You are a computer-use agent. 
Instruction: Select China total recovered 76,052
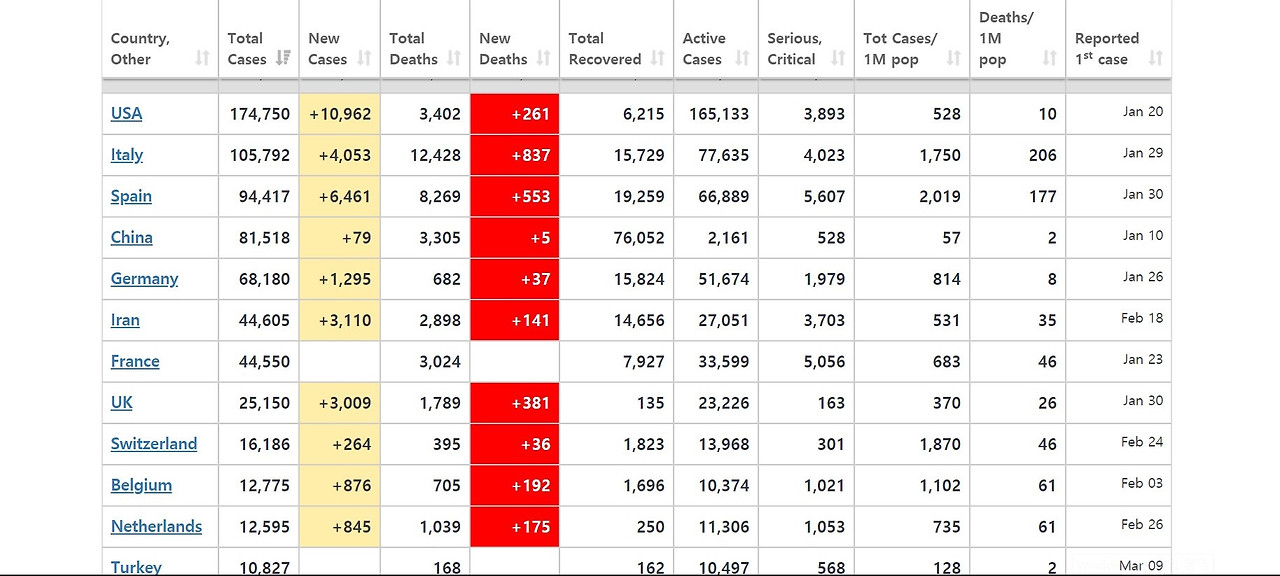[x=639, y=238]
